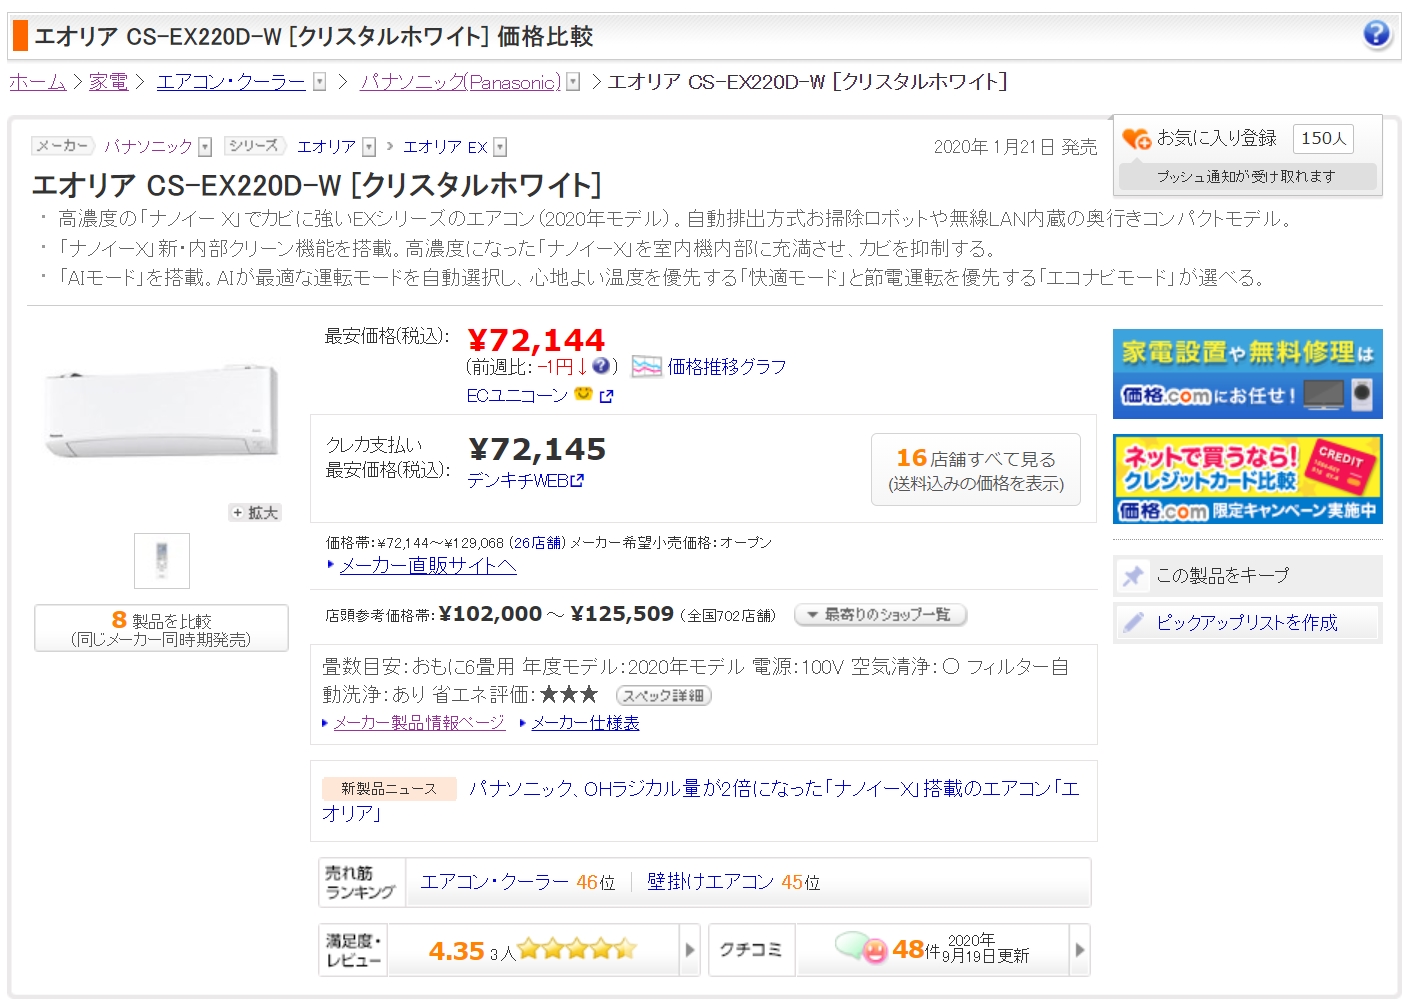
Task: Click the smiley badge next to ECユニコーン
Action: pos(583,394)
